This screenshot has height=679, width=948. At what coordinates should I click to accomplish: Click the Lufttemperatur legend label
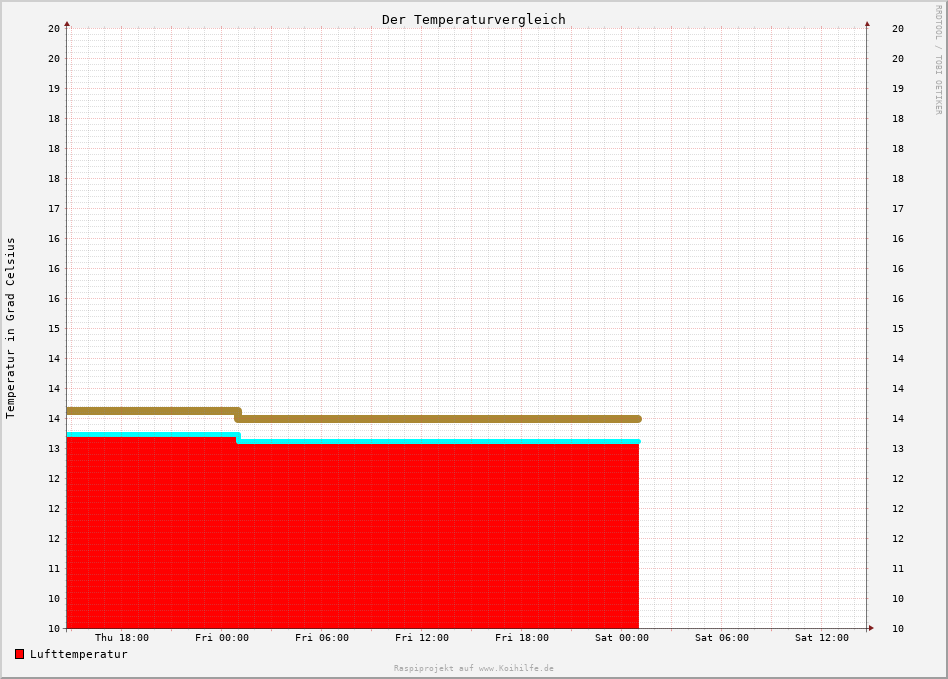79,654
